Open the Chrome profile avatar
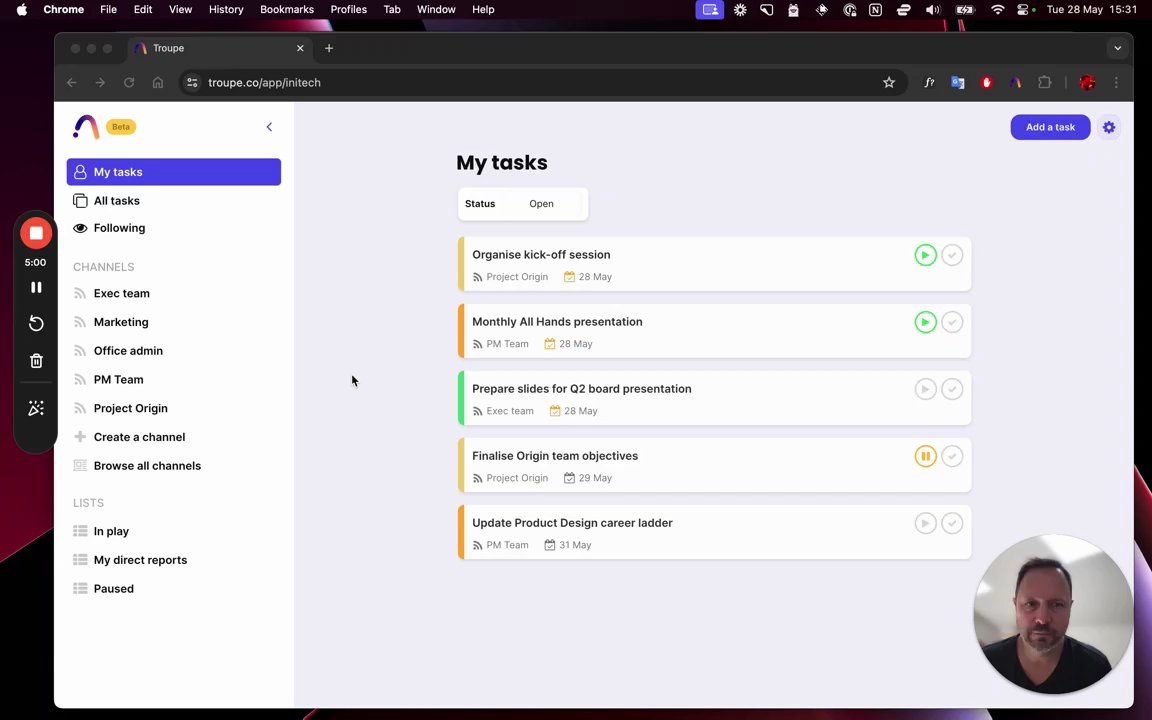This screenshot has width=1152, height=720. (1087, 82)
